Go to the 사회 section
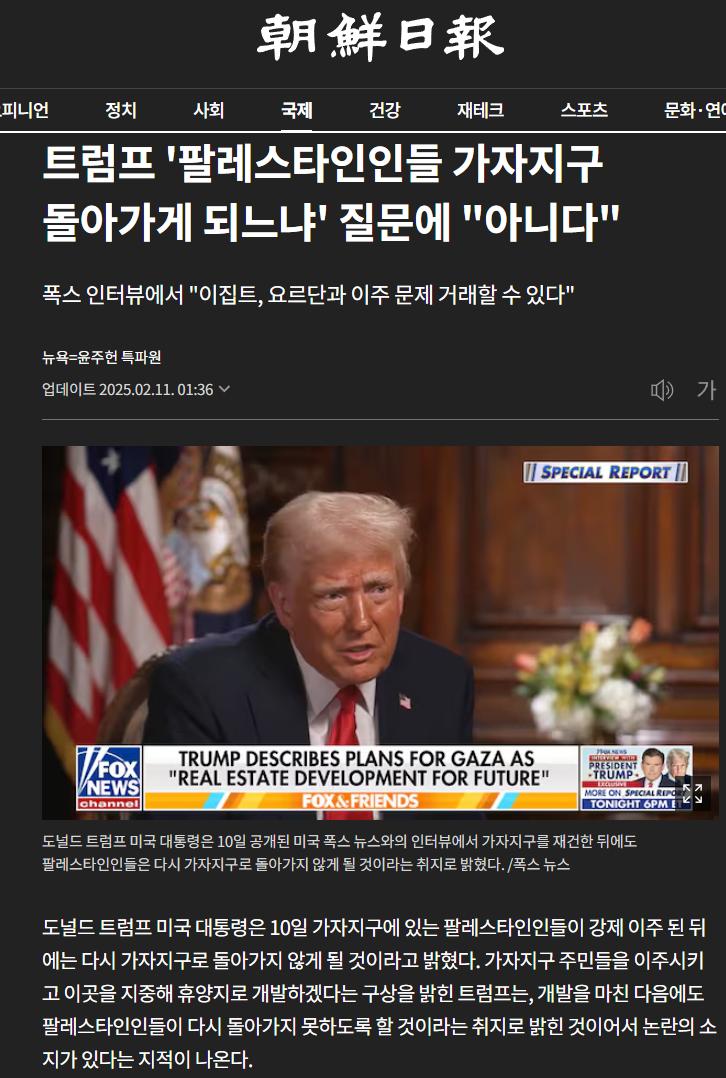 point(208,110)
